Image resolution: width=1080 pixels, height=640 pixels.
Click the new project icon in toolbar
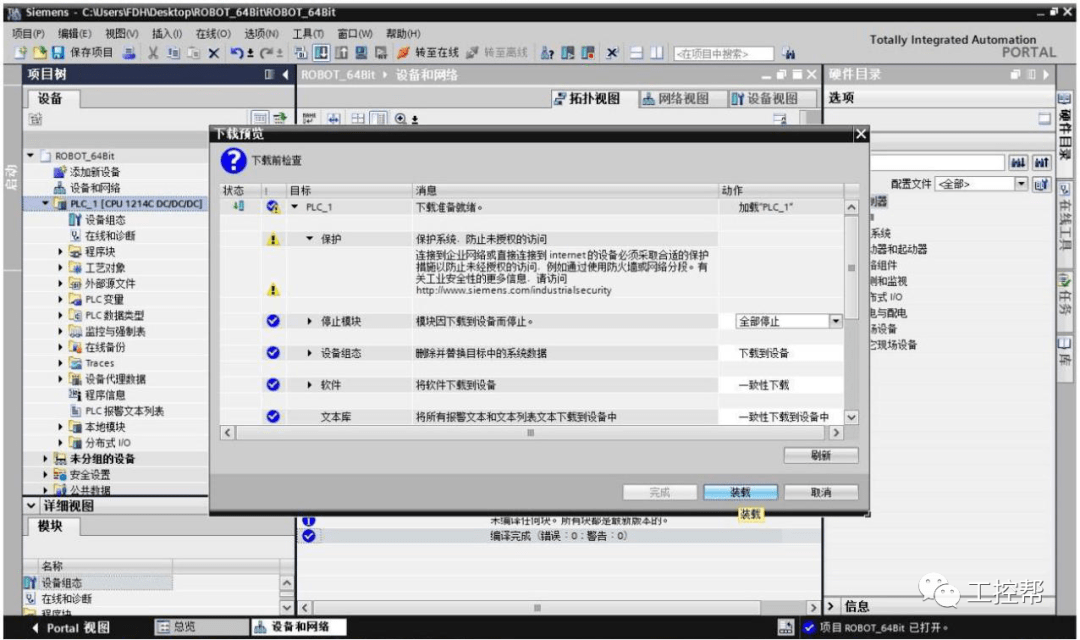click(x=21, y=53)
